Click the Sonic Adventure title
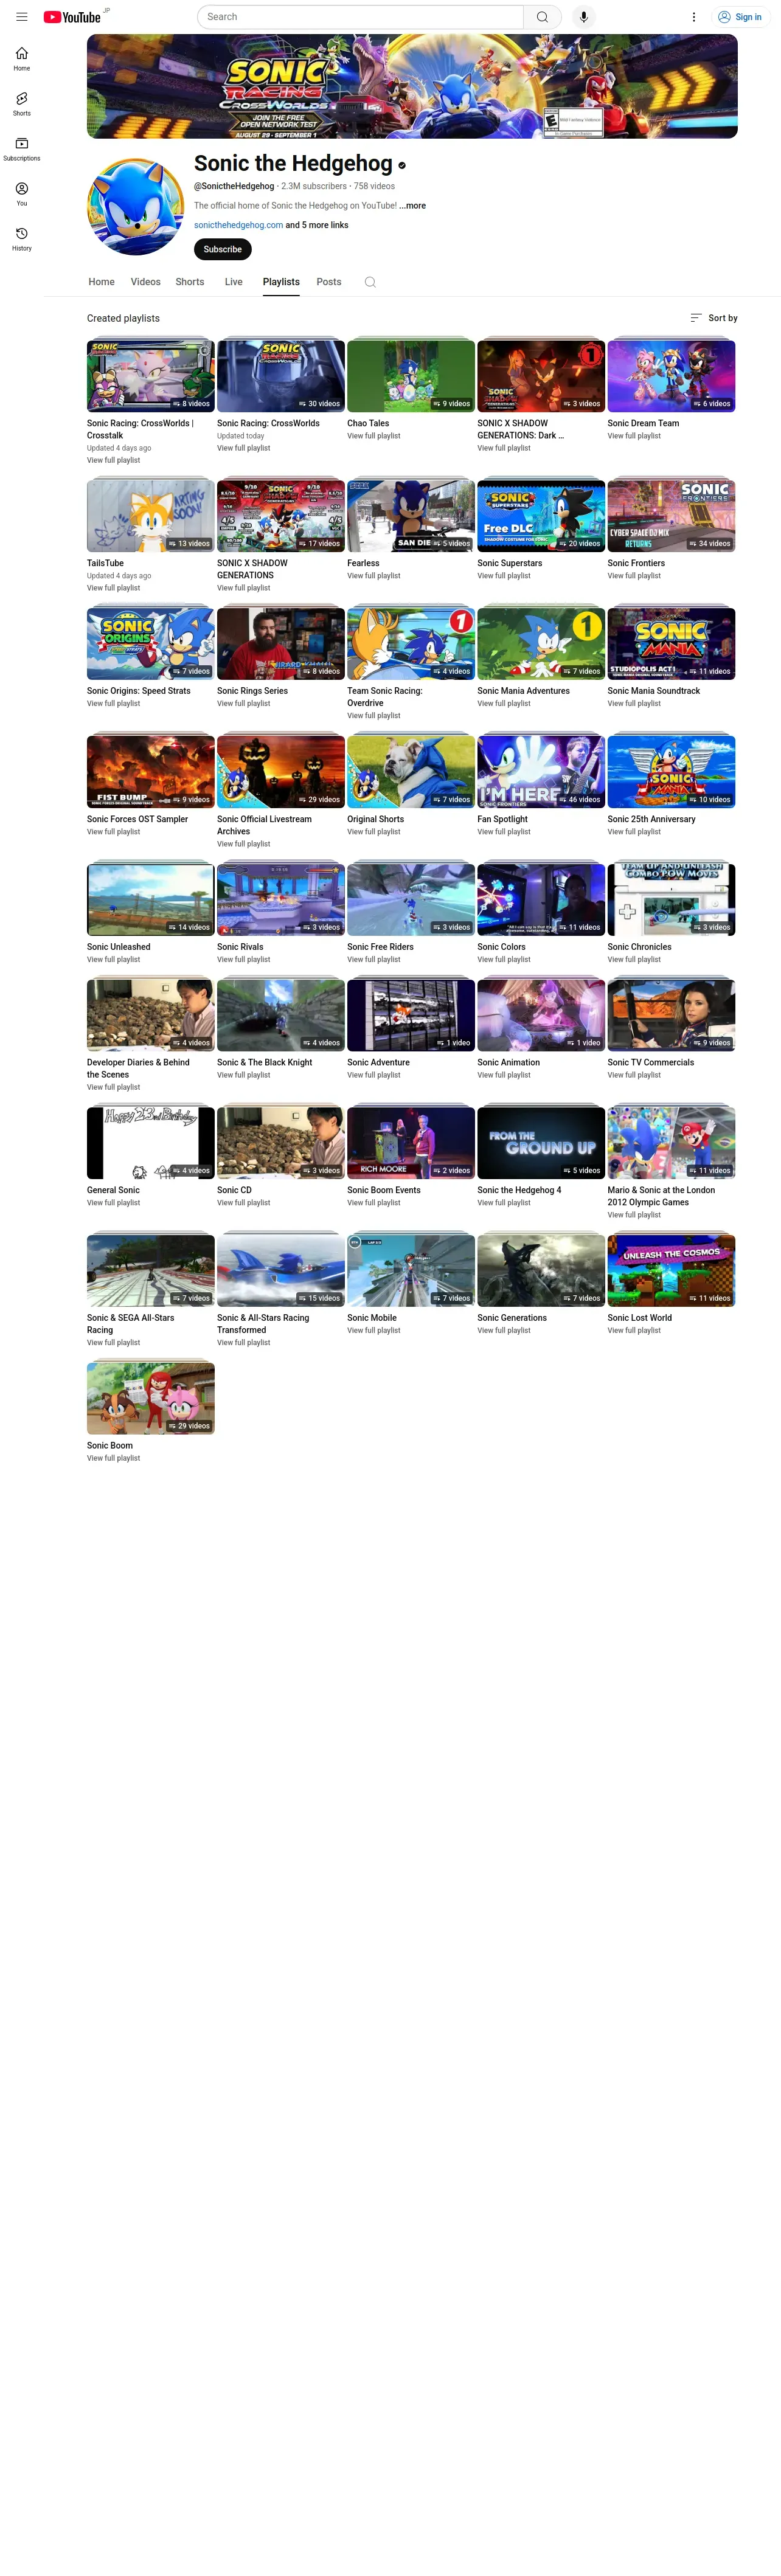Viewport: 781px width, 2576px height. pos(378,1063)
